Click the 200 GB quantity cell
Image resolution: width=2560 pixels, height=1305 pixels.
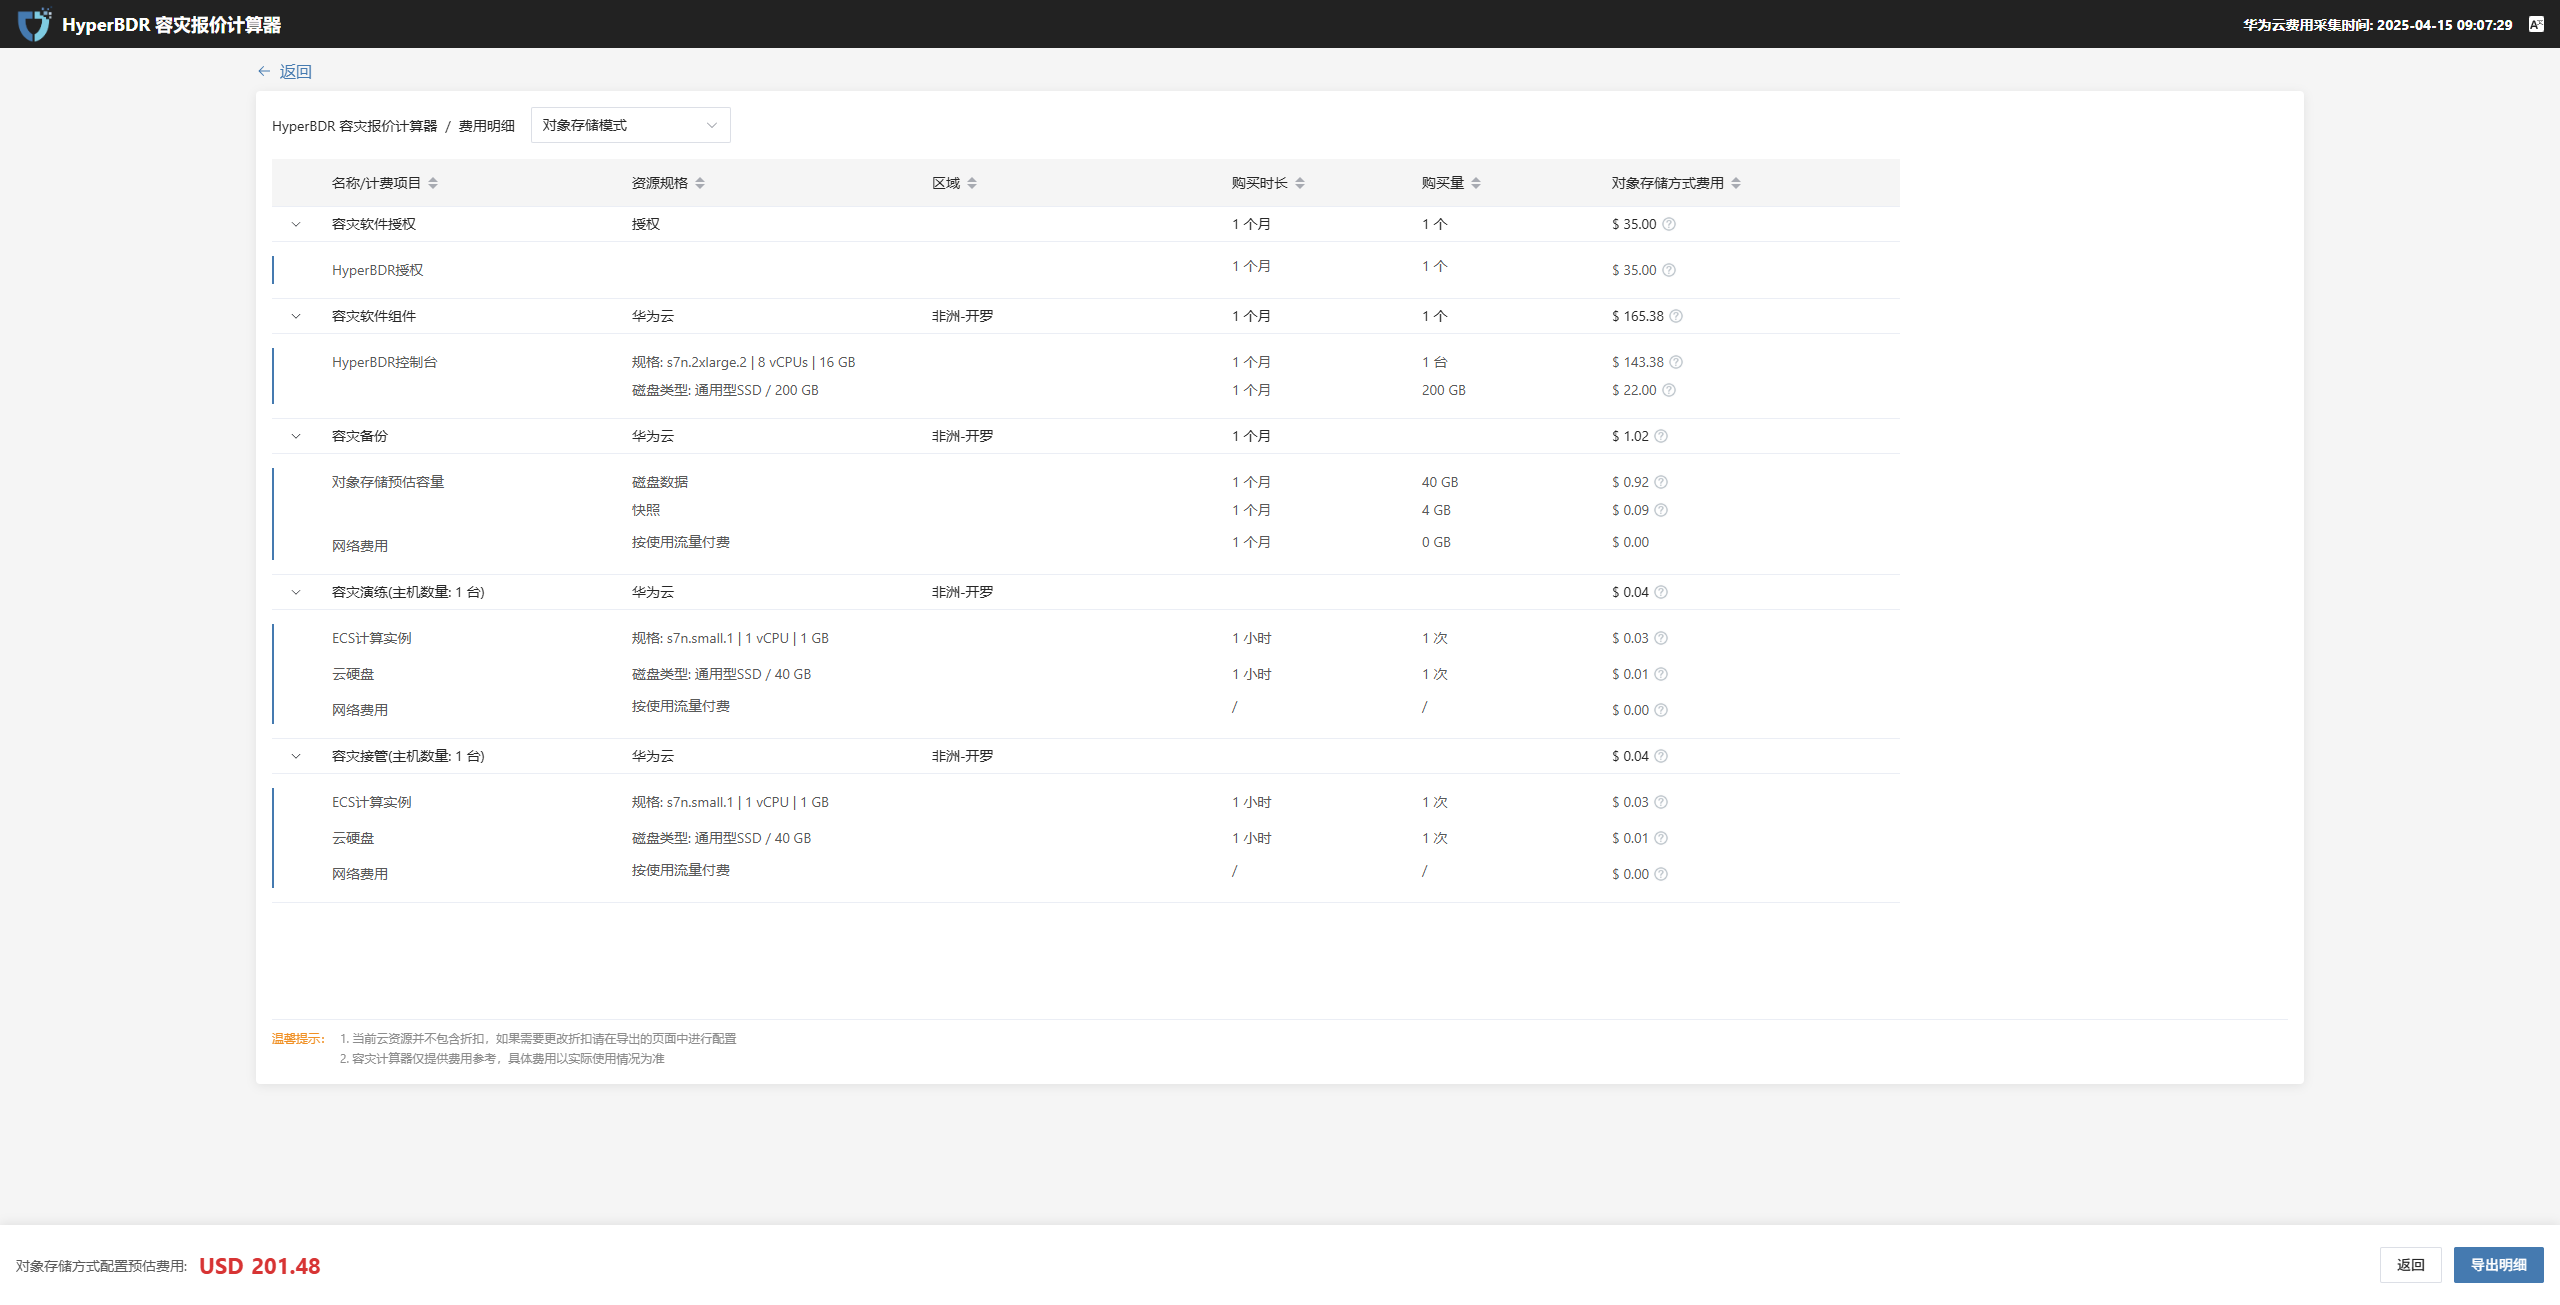1443,390
